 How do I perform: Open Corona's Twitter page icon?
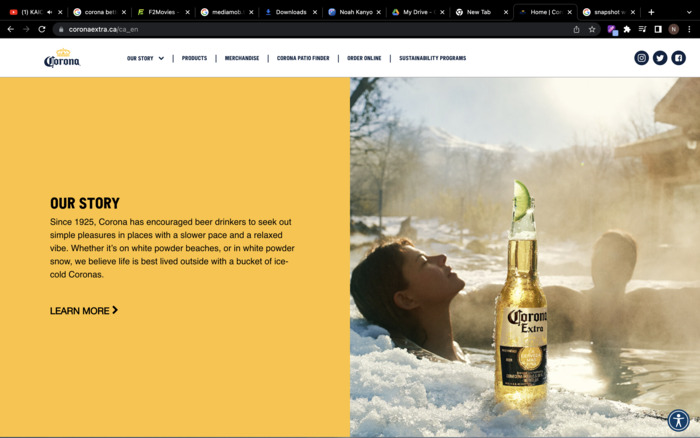pyautogui.click(x=660, y=58)
